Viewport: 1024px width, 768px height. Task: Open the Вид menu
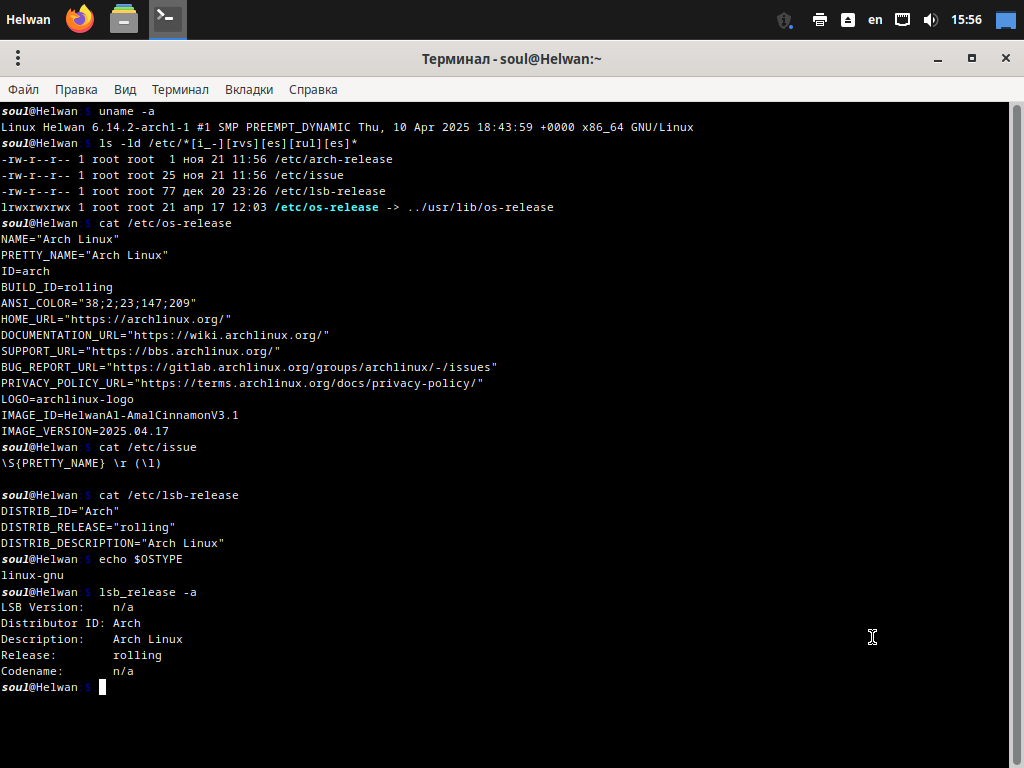pyautogui.click(x=125, y=89)
